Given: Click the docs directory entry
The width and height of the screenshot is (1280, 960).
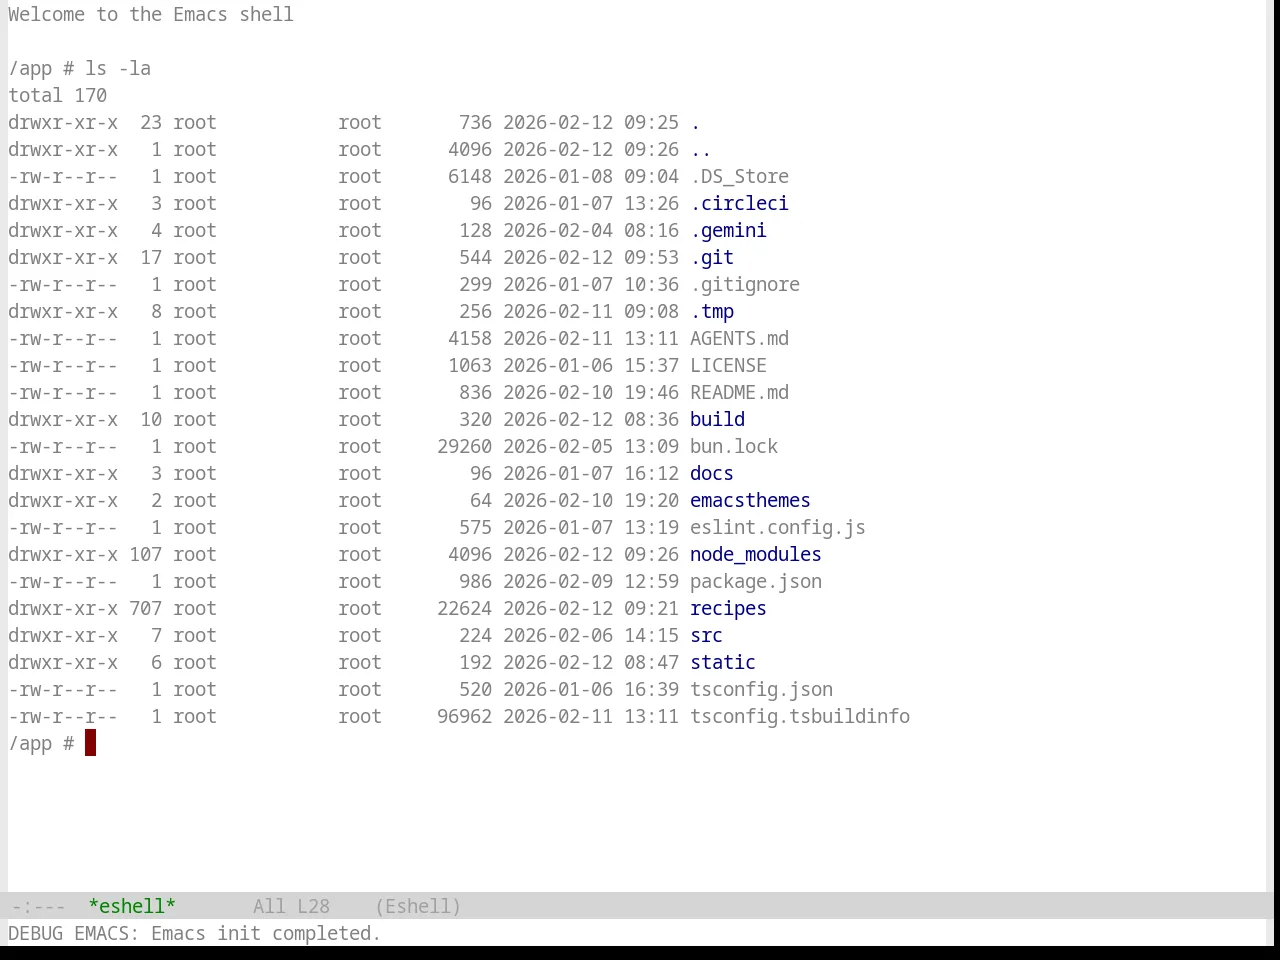Looking at the screenshot, I should (712, 473).
